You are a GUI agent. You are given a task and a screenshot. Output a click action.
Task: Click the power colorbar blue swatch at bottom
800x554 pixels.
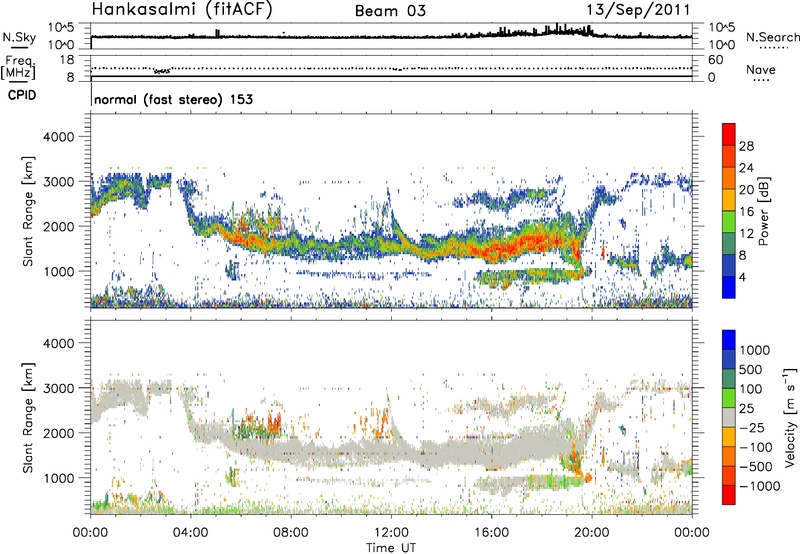pos(729,287)
